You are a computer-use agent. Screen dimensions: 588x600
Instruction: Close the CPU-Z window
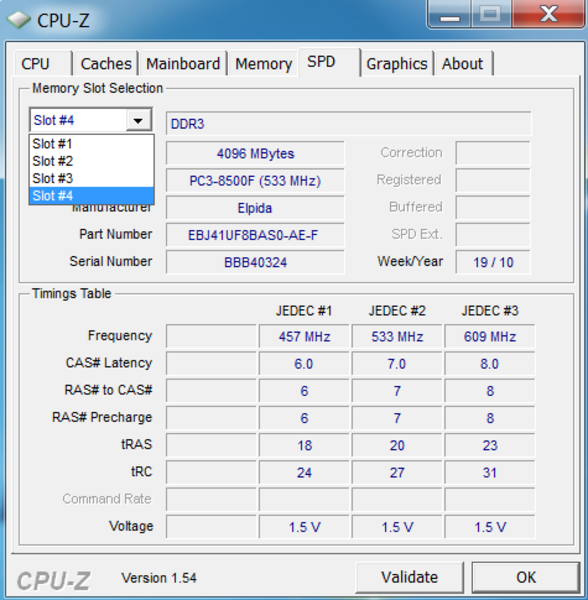[x=548, y=14]
